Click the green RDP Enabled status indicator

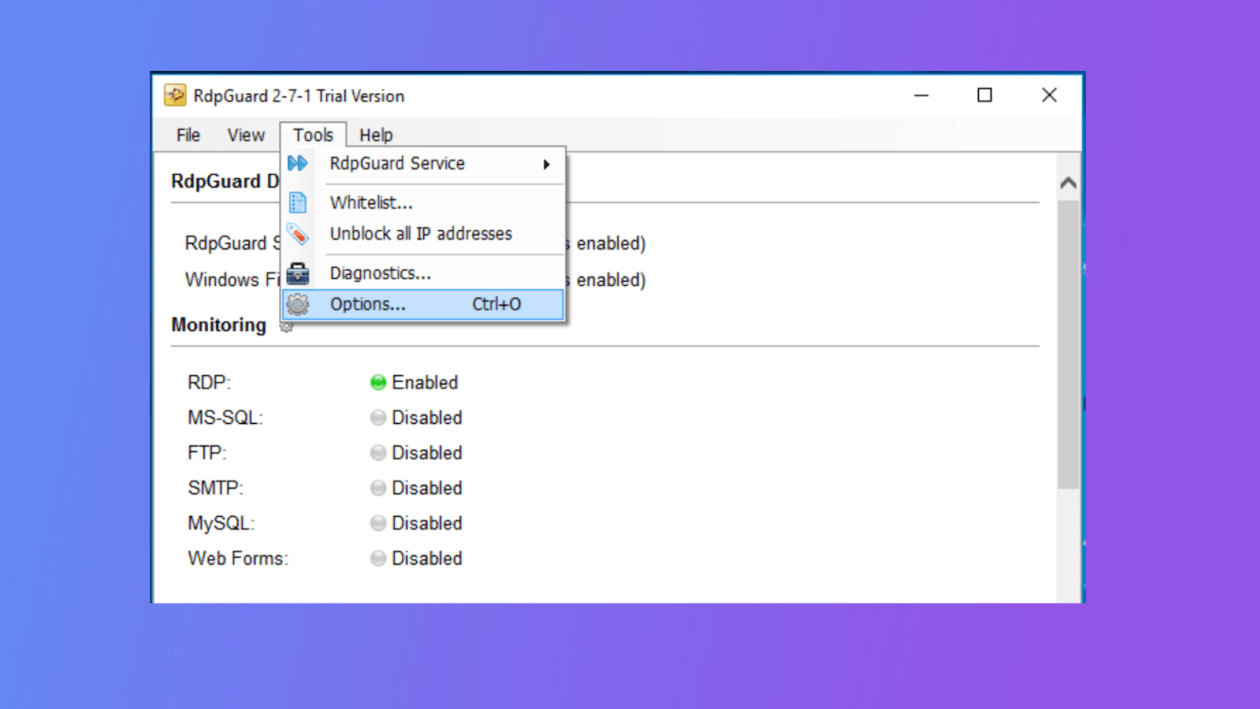point(378,382)
